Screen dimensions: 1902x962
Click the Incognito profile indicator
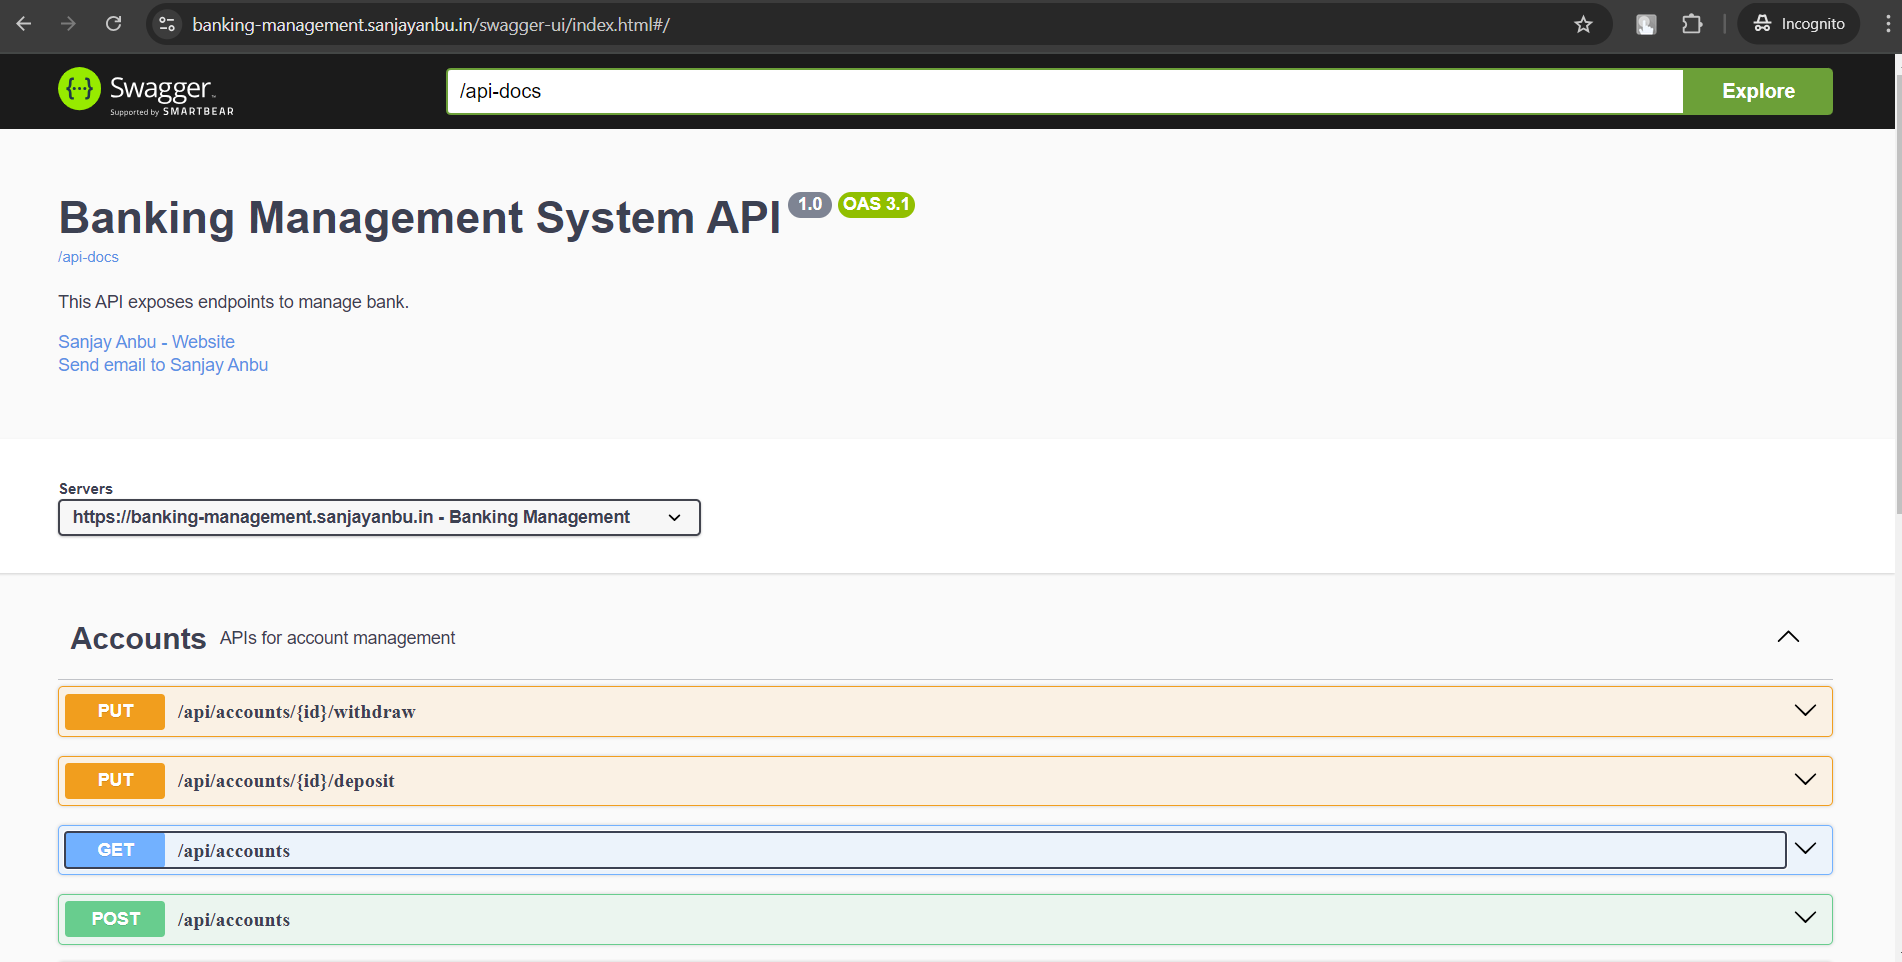1798,24
